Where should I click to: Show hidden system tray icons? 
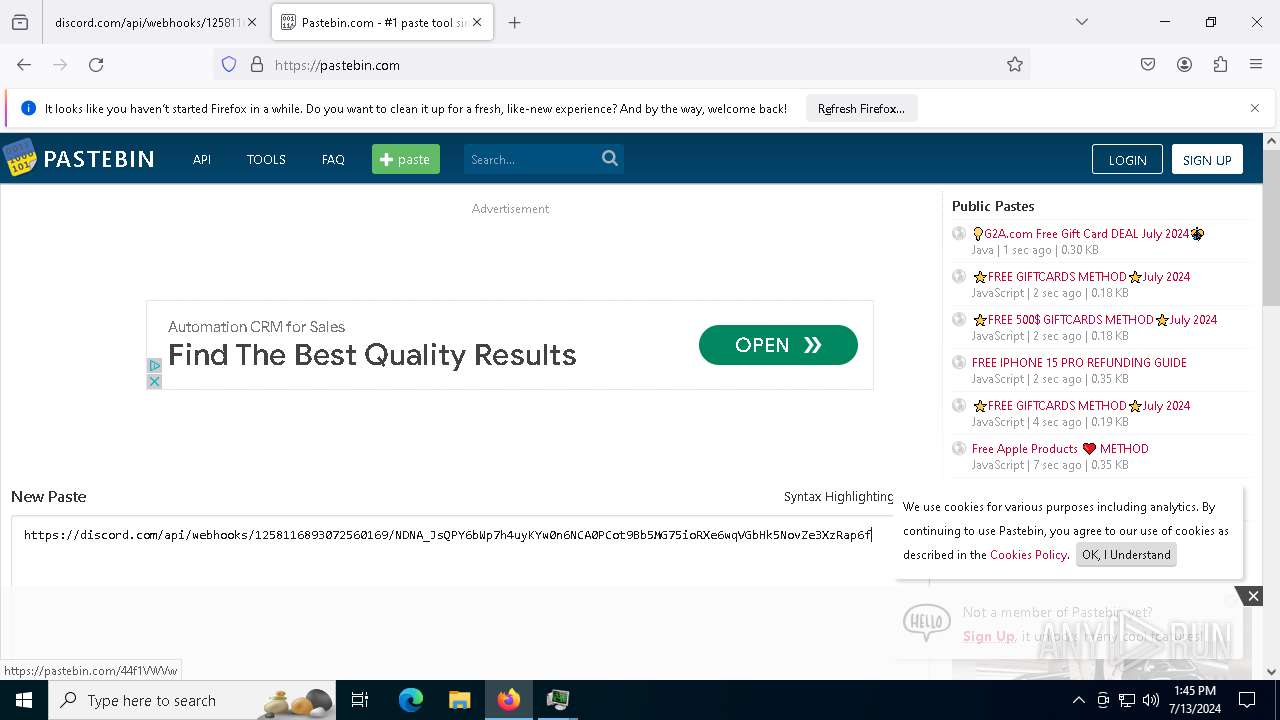click(x=1078, y=700)
